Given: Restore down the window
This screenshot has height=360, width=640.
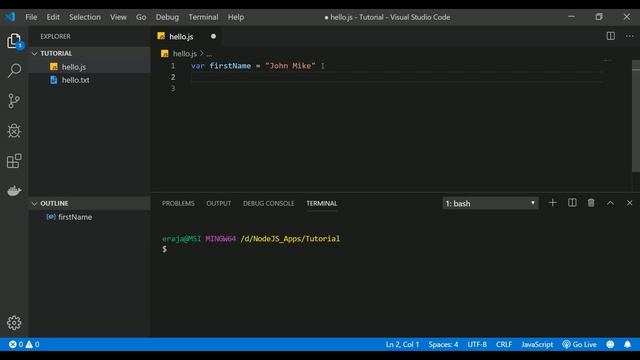Looking at the screenshot, I should [599, 17].
